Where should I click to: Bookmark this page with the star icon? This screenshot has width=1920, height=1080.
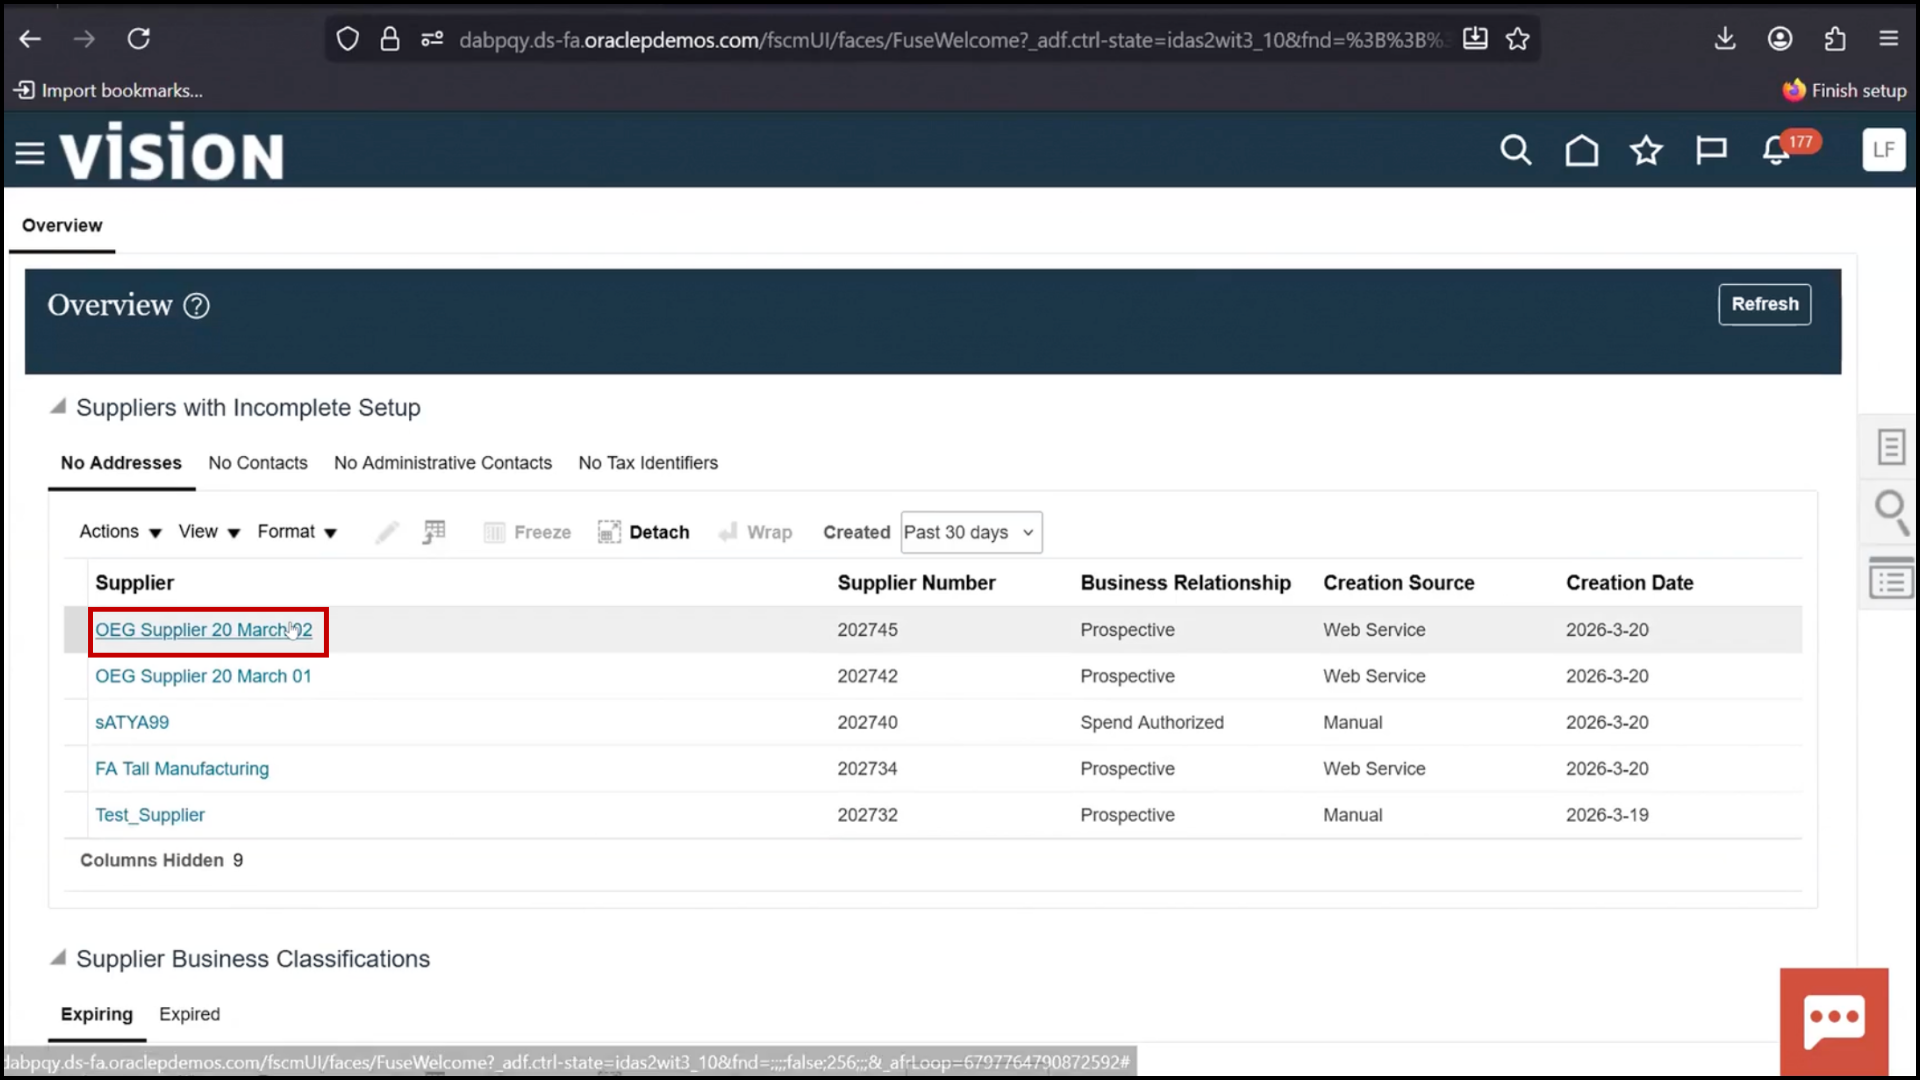[1518, 39]
